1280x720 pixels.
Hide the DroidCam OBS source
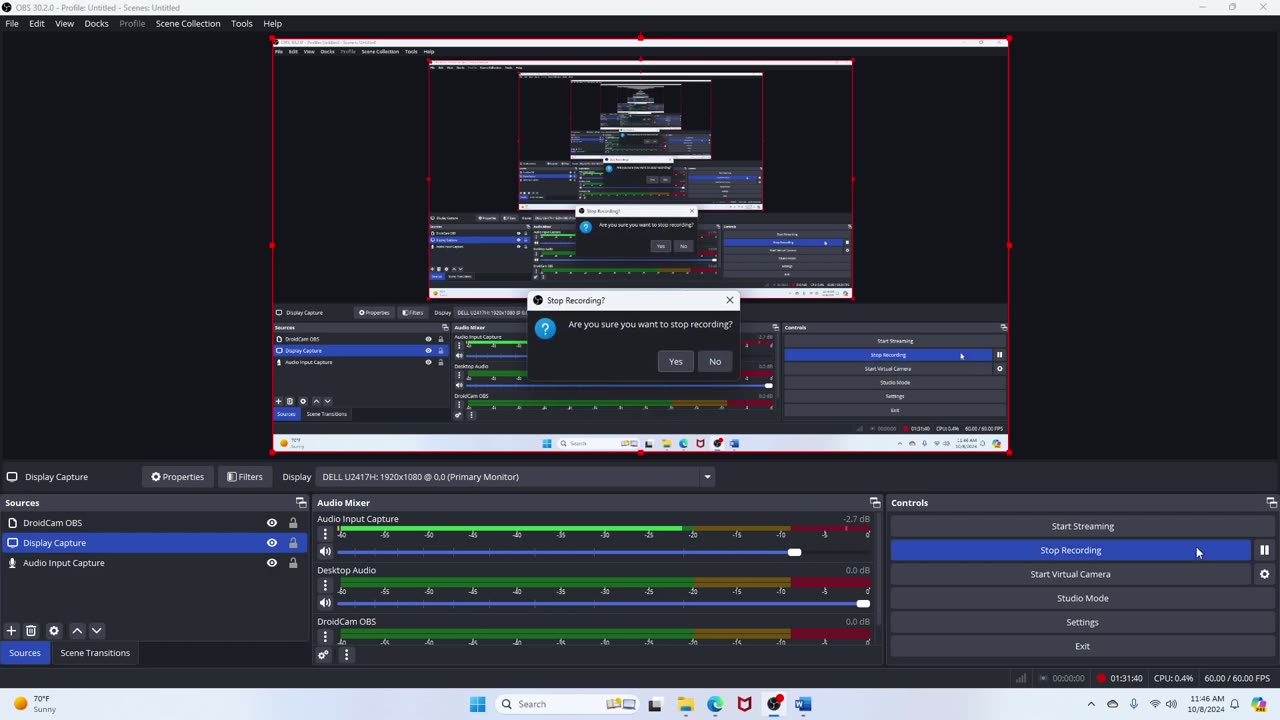click(271, 523)
